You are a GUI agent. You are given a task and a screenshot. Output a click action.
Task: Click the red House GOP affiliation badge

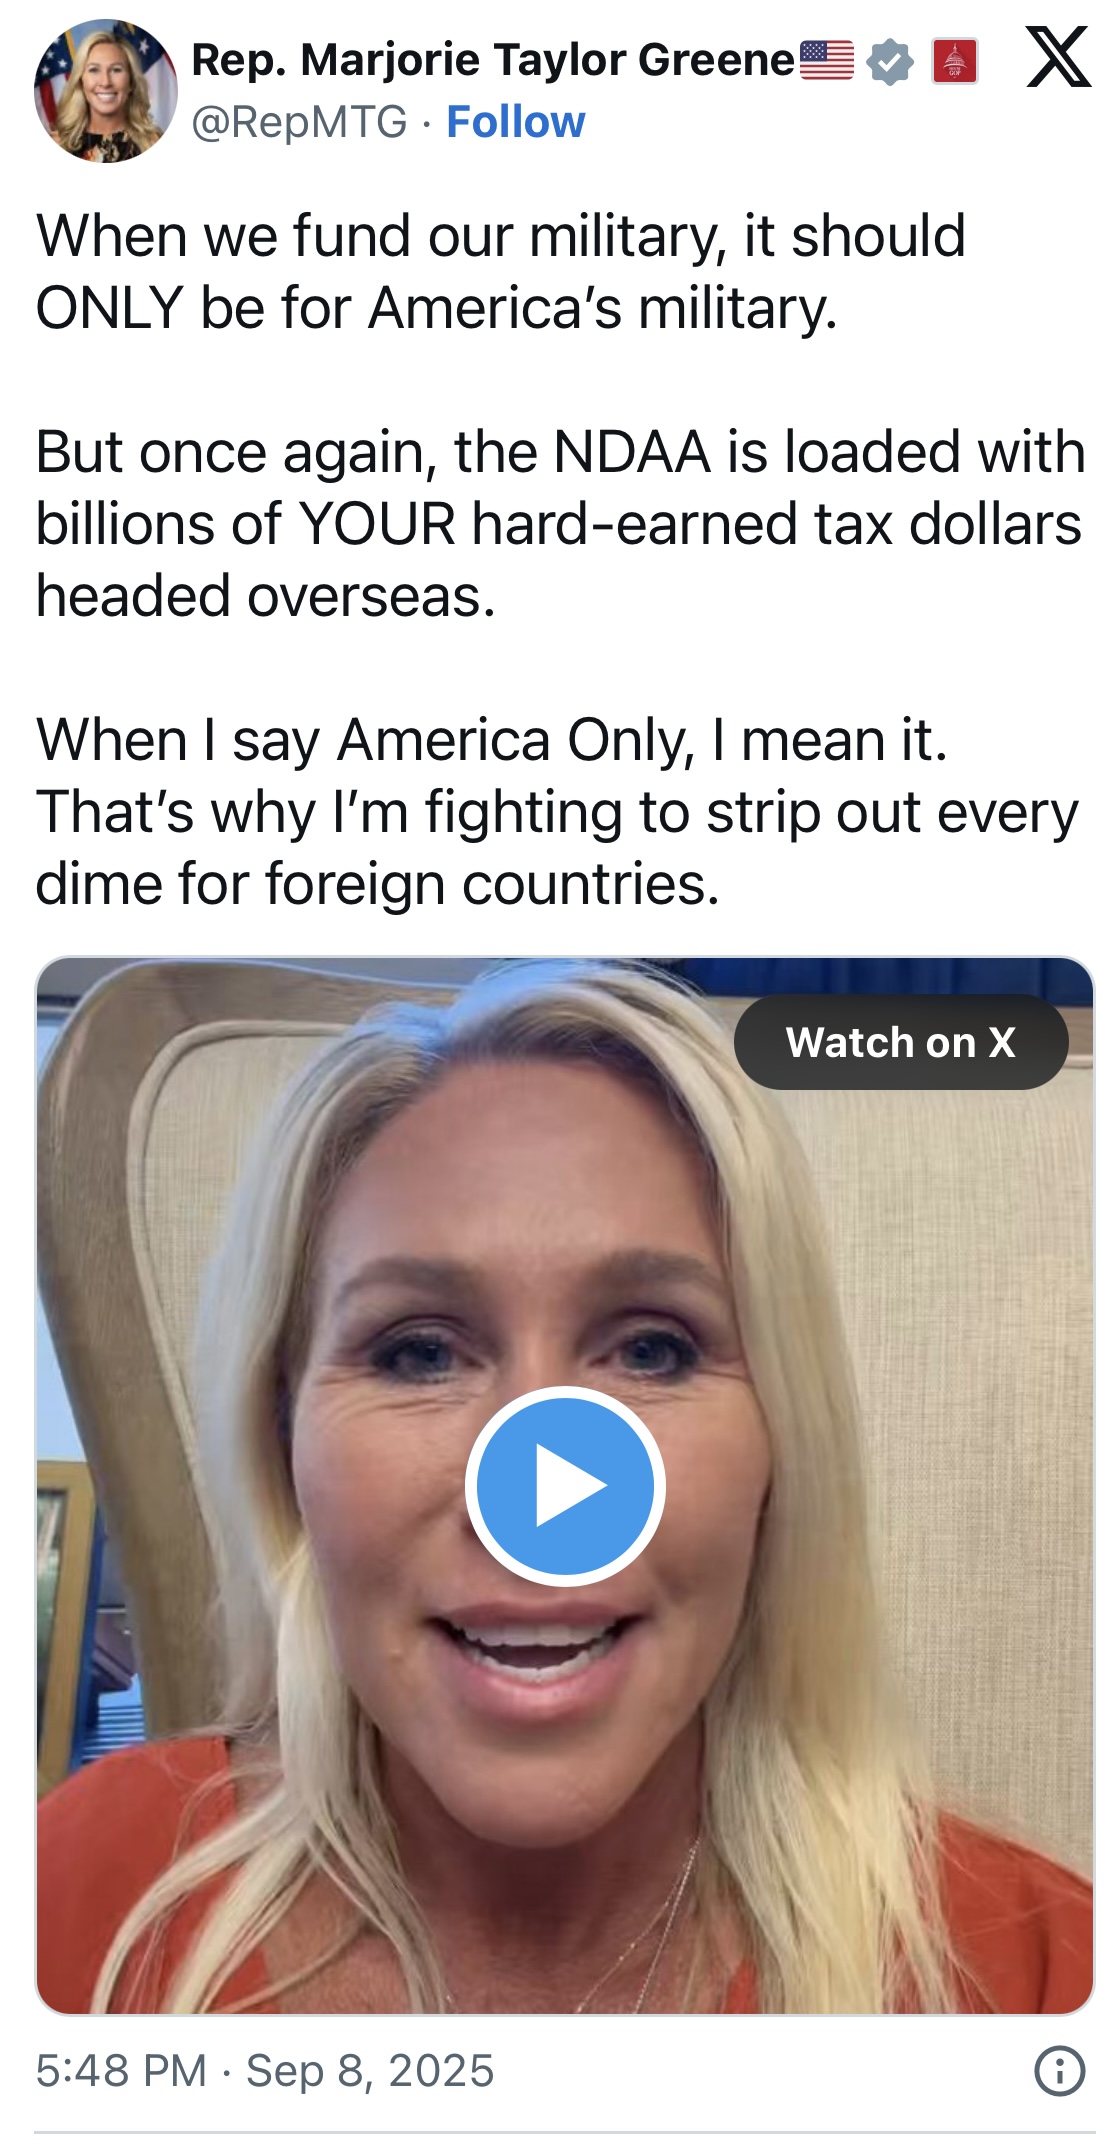(954, 62)
